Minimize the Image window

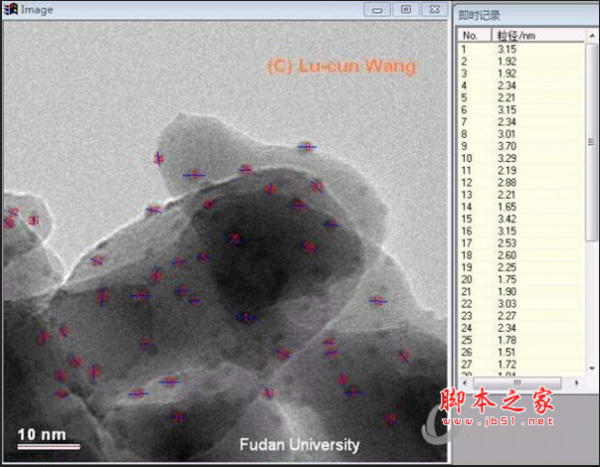coord(377,10)
